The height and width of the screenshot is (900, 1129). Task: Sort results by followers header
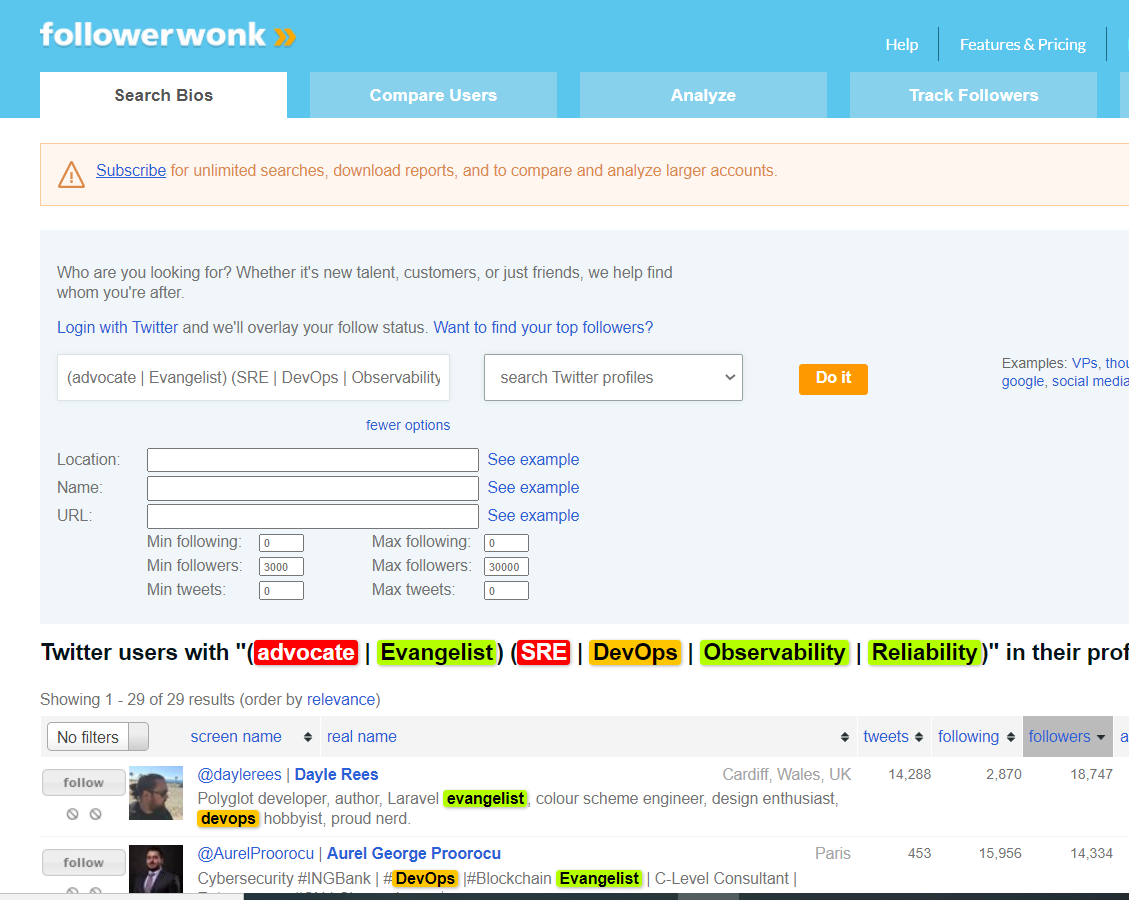pyautogui.click(x=1059, y=737)
